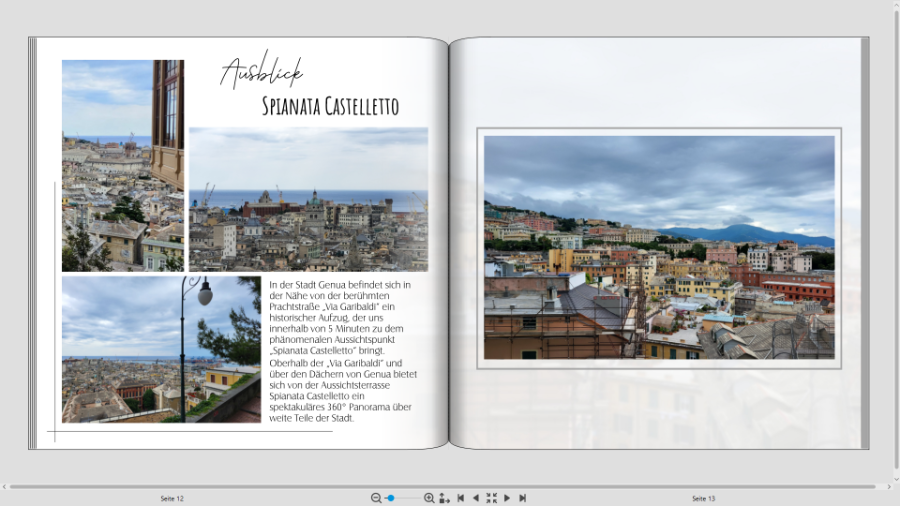Click the 'Seite 13' page label

coord(704,498)
